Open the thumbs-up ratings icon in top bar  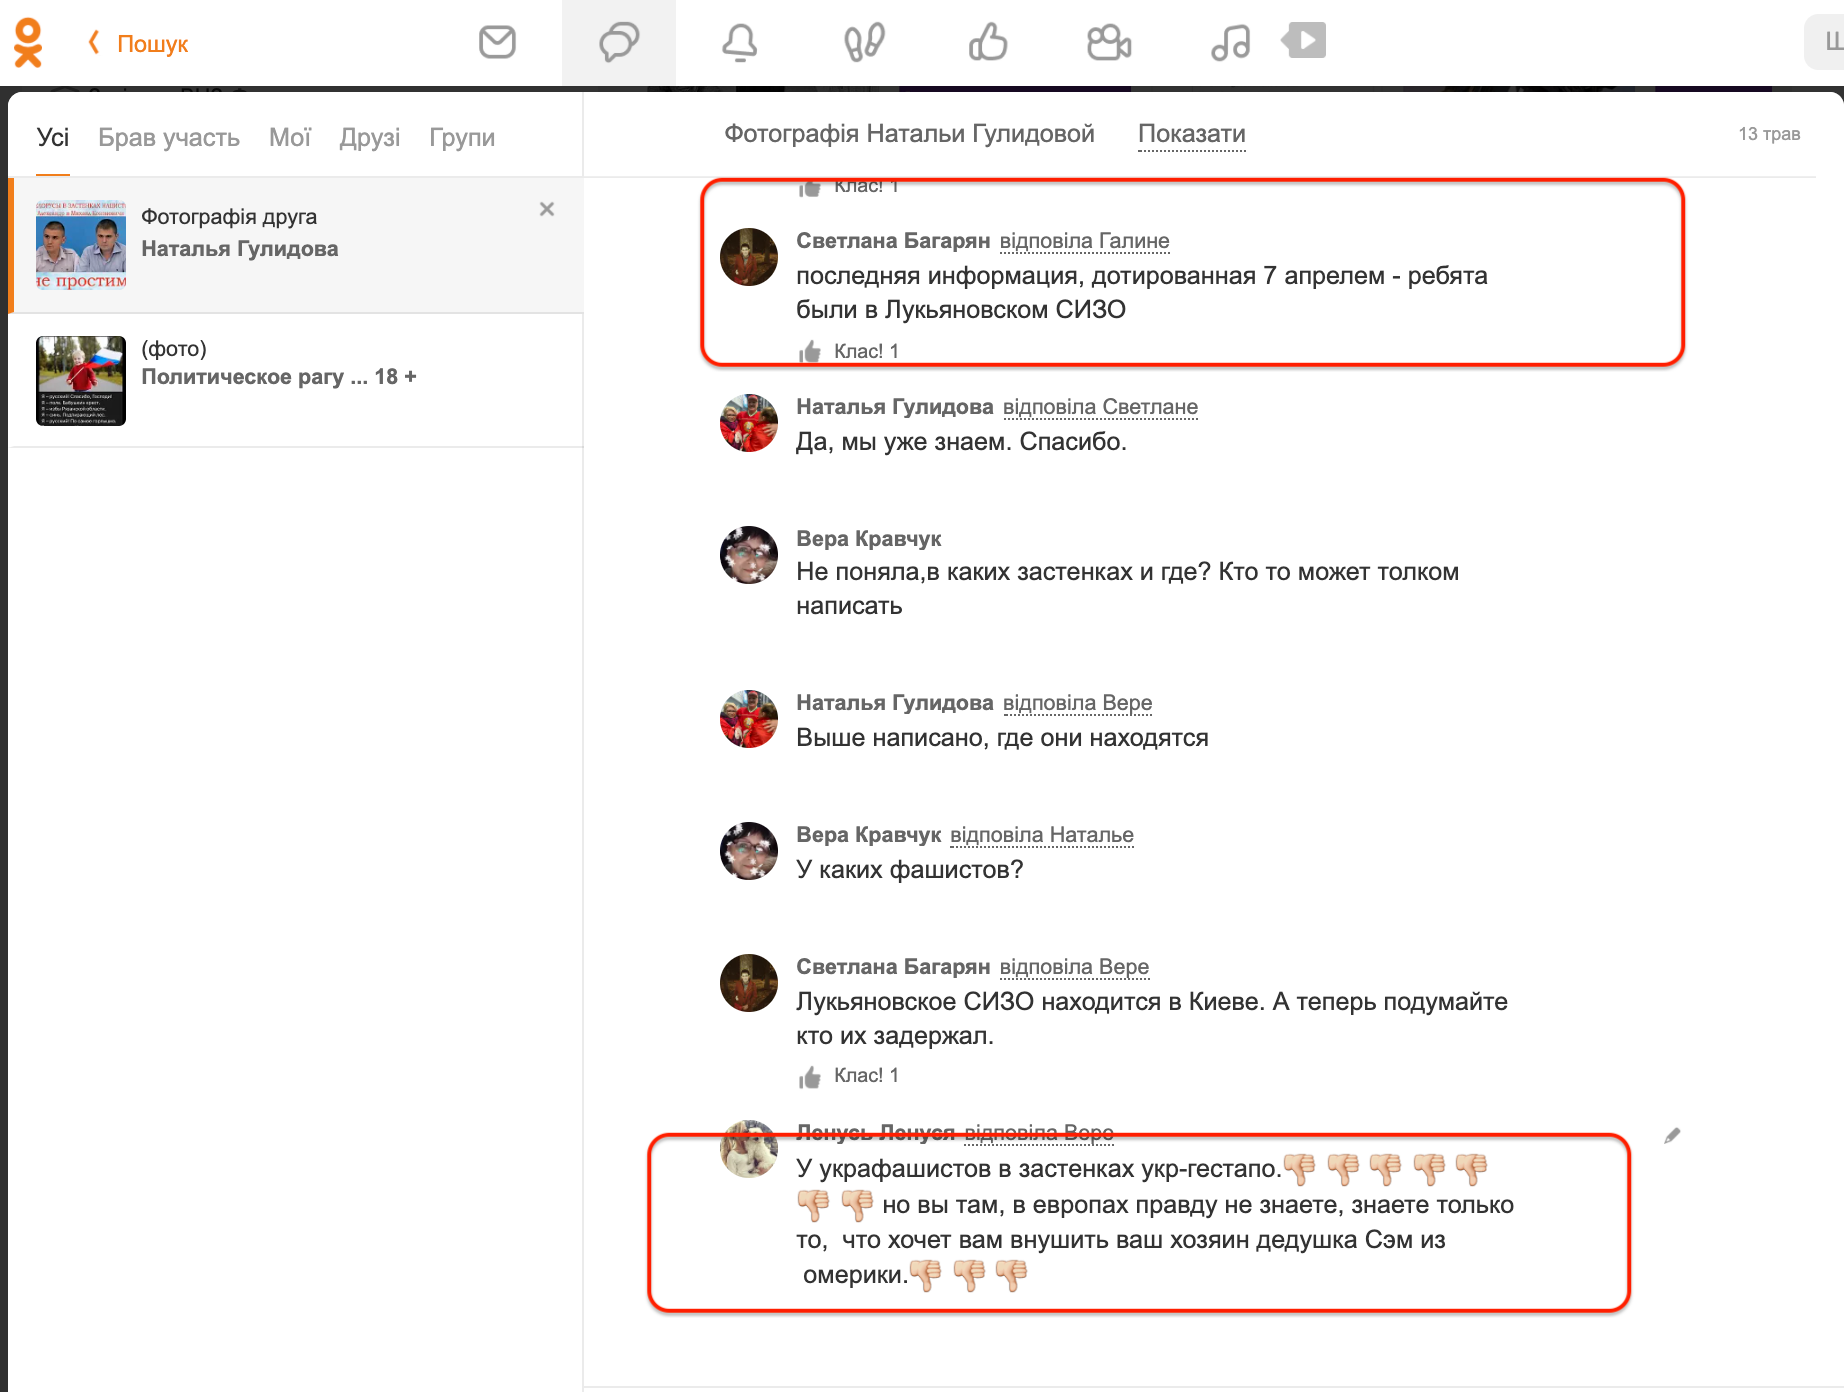click(987, 43)
